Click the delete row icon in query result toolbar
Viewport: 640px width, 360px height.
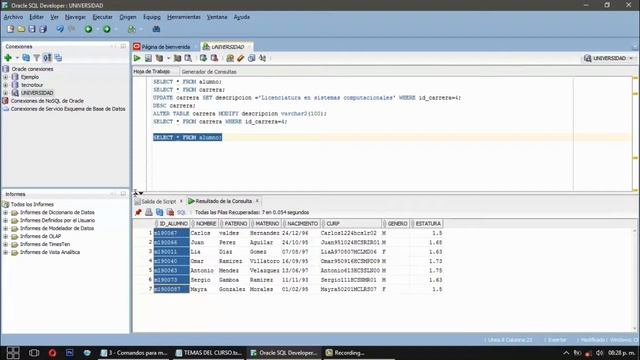click(170, 212)
